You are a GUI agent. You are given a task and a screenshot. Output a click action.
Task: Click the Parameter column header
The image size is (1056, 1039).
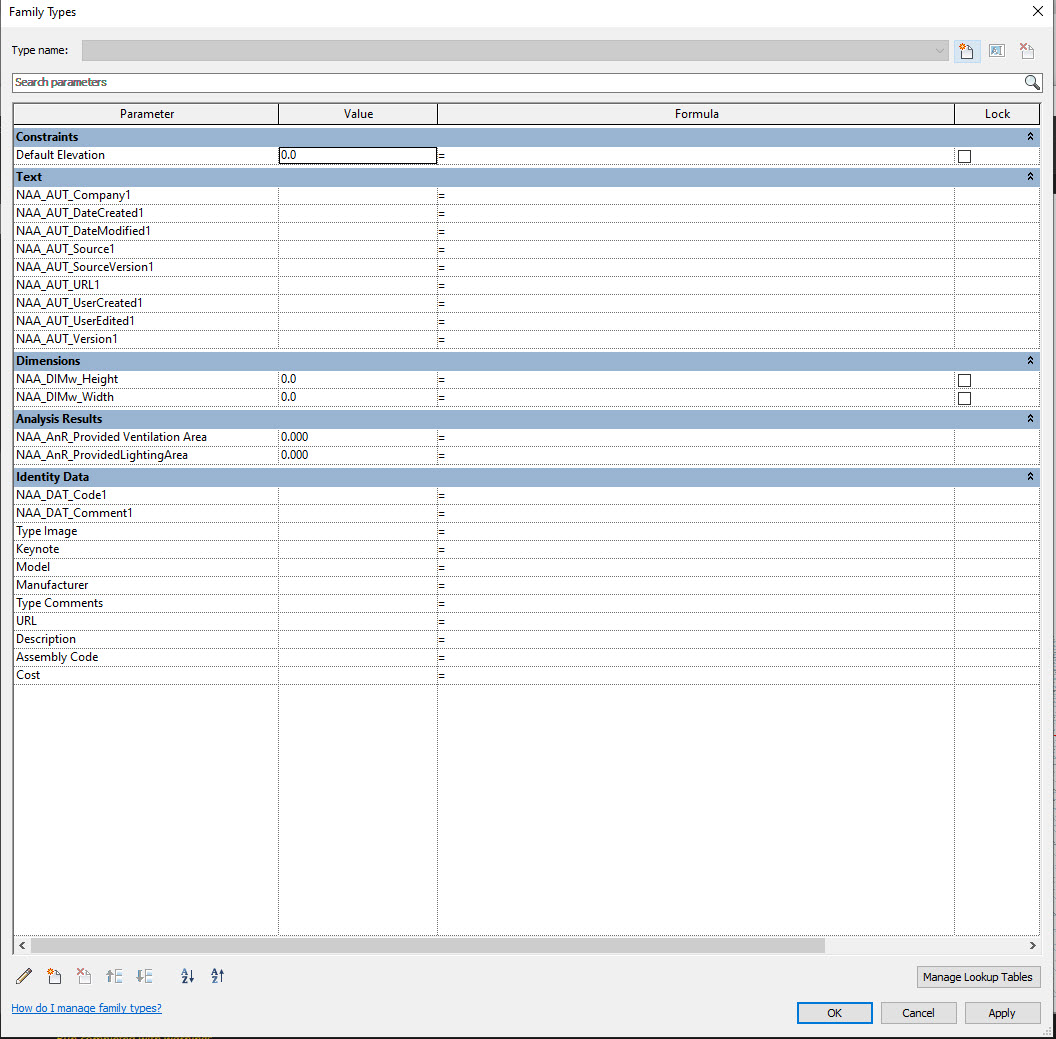[x=146, y=114]
